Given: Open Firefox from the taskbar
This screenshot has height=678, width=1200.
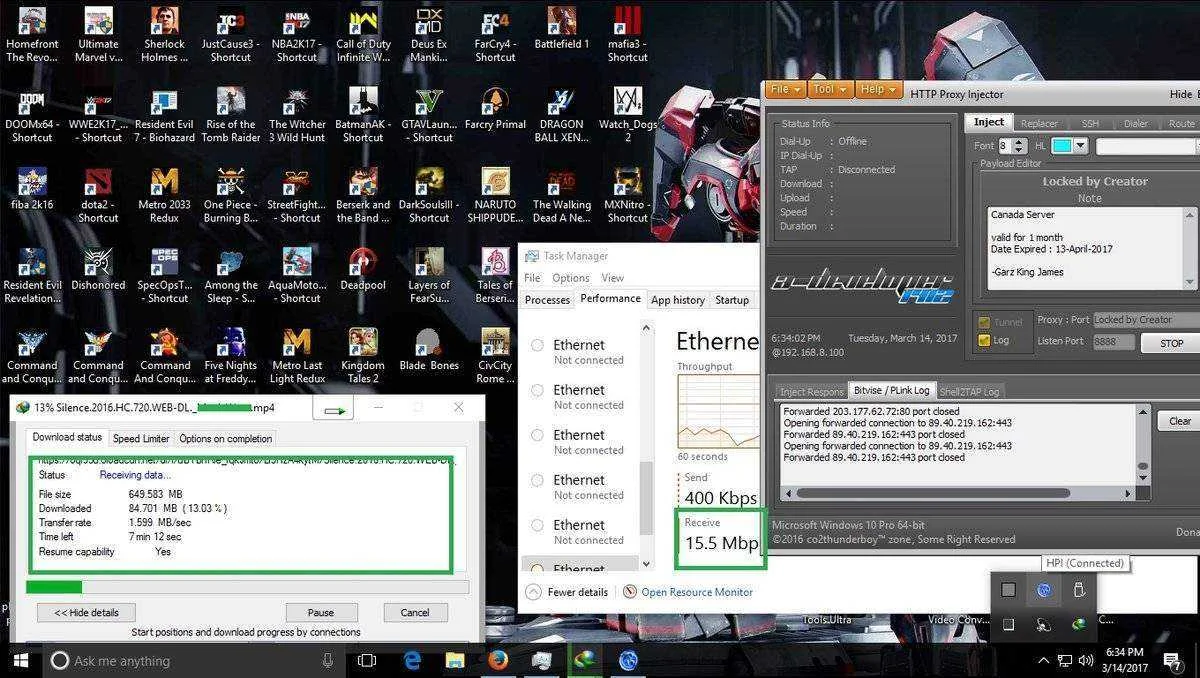Looking at the screenshot, I should pyautogui.click(x=498, y=660).
